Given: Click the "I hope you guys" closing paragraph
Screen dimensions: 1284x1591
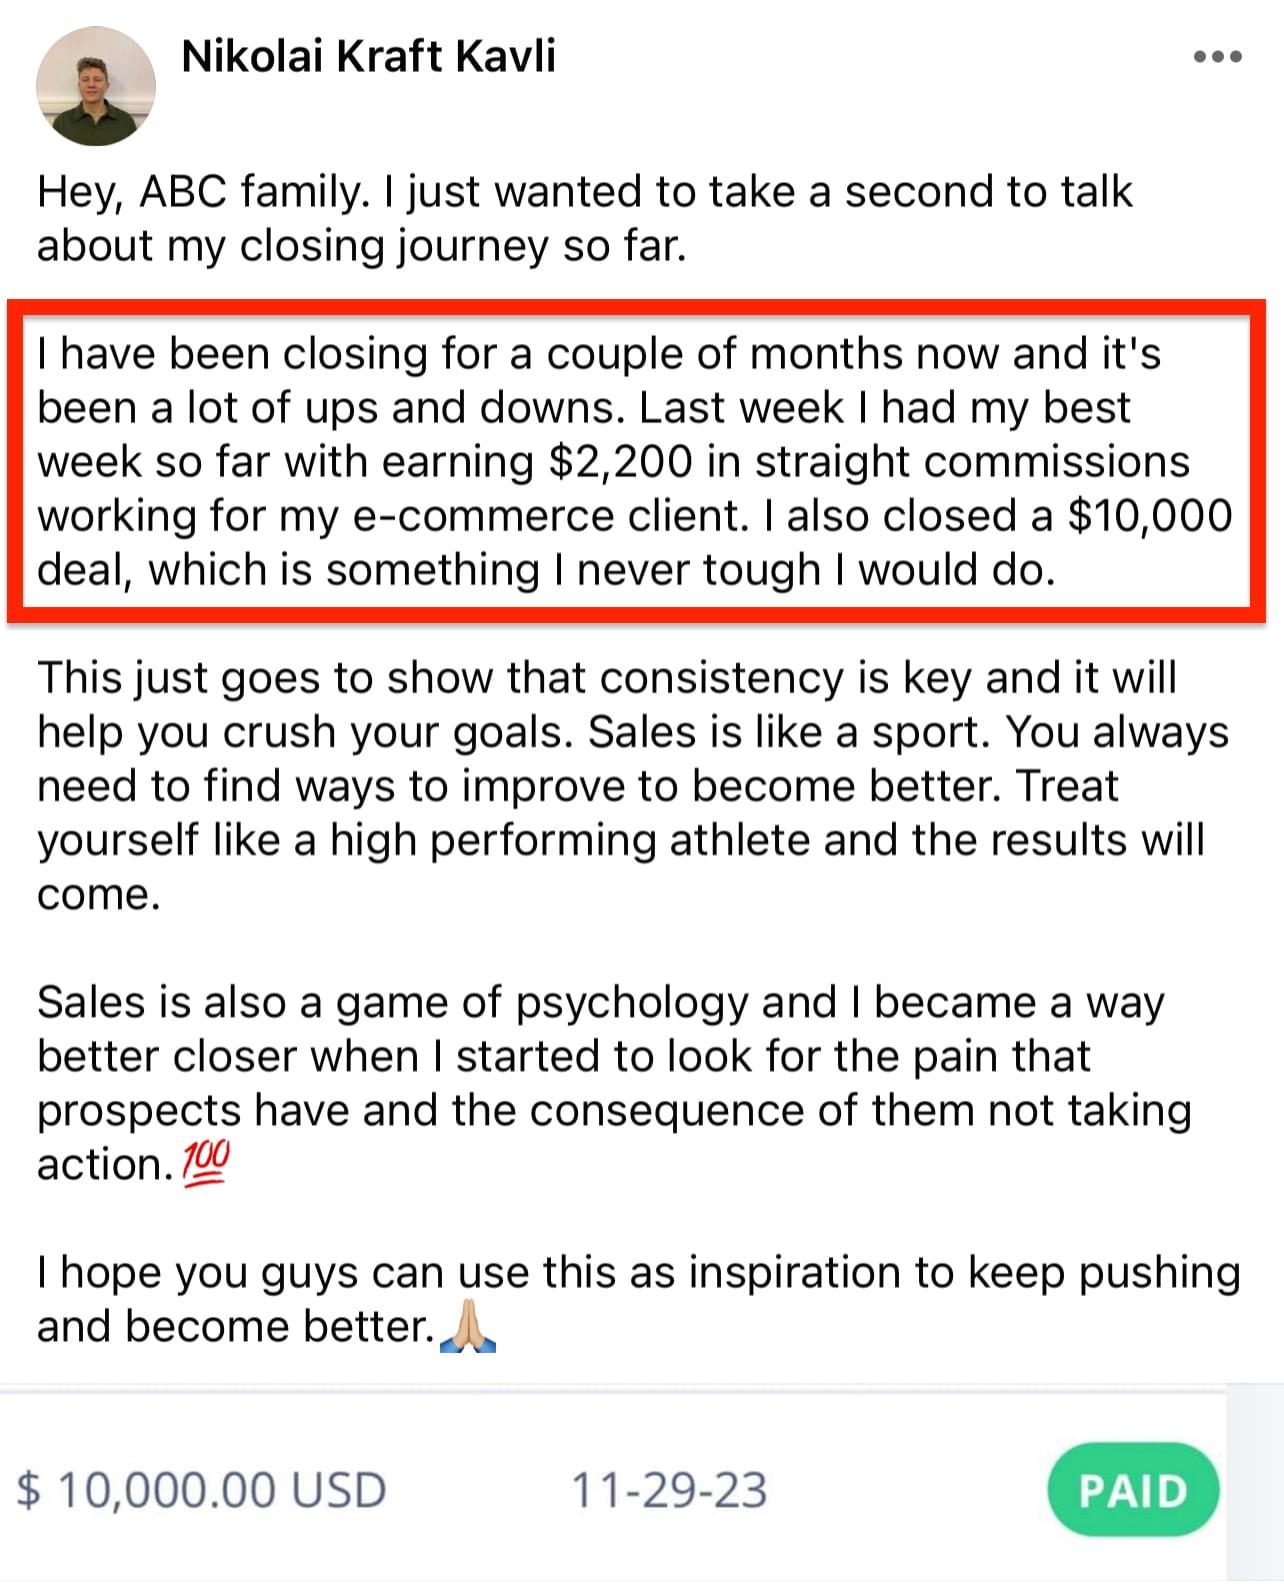Looking at the screenshot, I should click(638, 1299).
